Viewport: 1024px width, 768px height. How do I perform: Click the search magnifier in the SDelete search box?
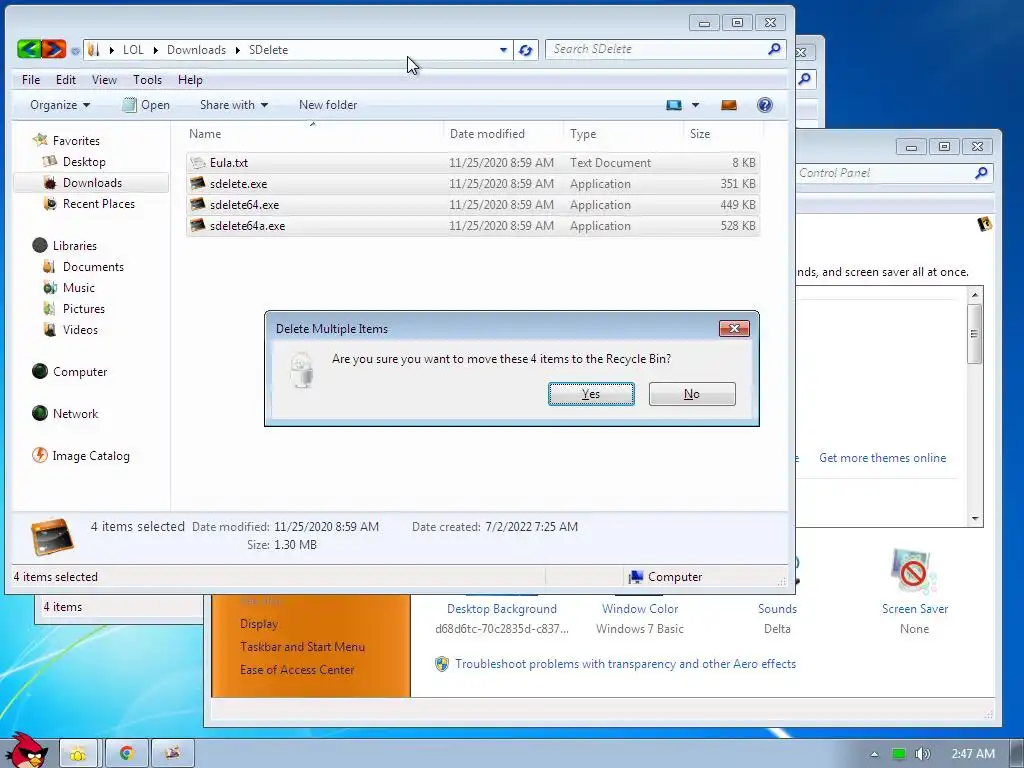(x=774, y=49)
